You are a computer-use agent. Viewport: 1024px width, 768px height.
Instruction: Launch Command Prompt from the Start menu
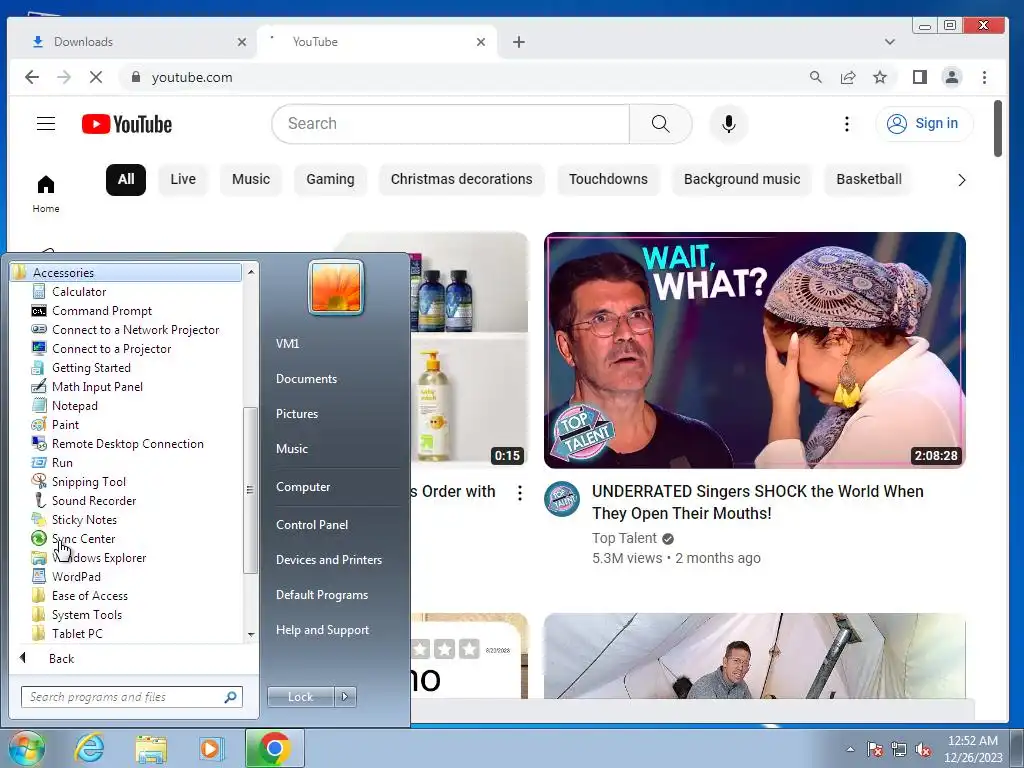101,311
